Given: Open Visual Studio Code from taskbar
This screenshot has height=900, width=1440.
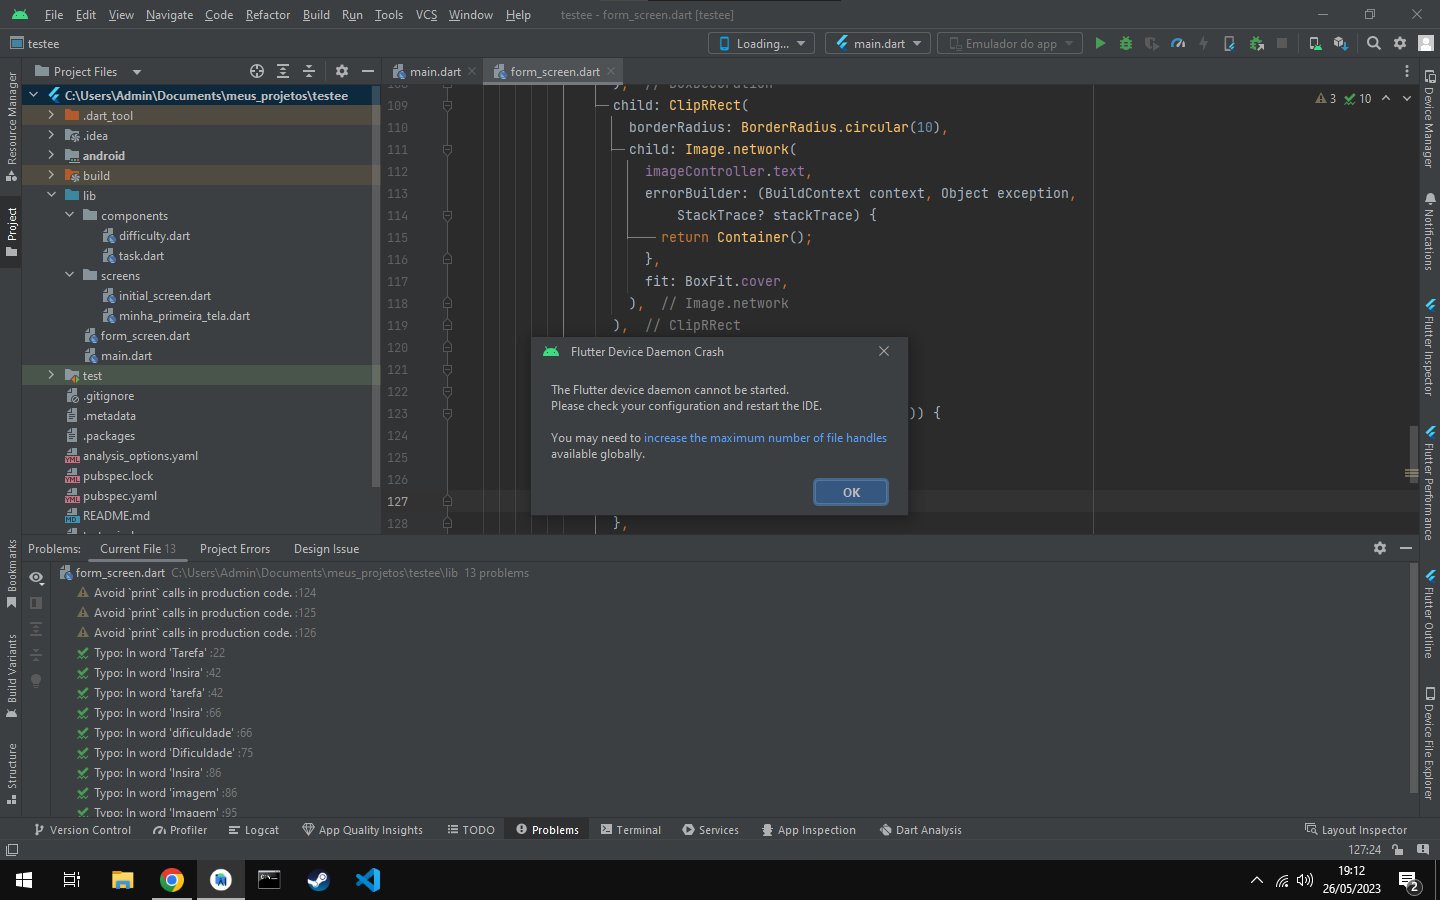Looking at the screenshot, I should click(368, 880).
